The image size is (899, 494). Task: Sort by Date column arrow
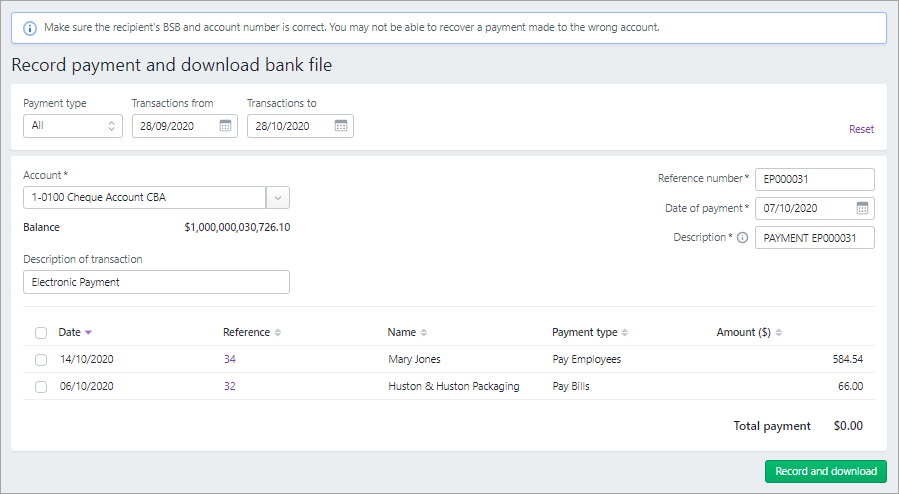(x=88, y=332)
